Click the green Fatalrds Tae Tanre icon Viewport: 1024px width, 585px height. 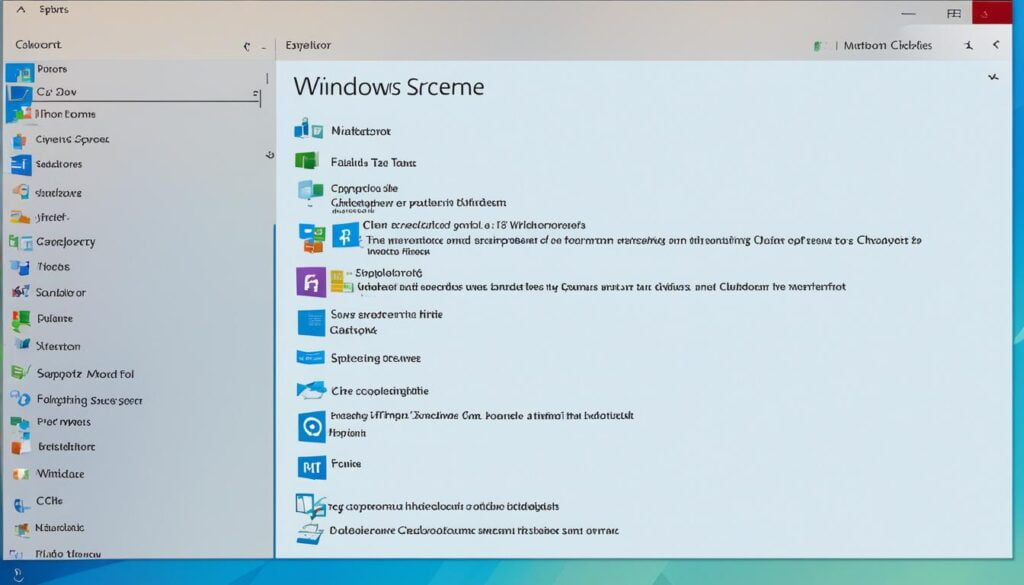(306, 160)
